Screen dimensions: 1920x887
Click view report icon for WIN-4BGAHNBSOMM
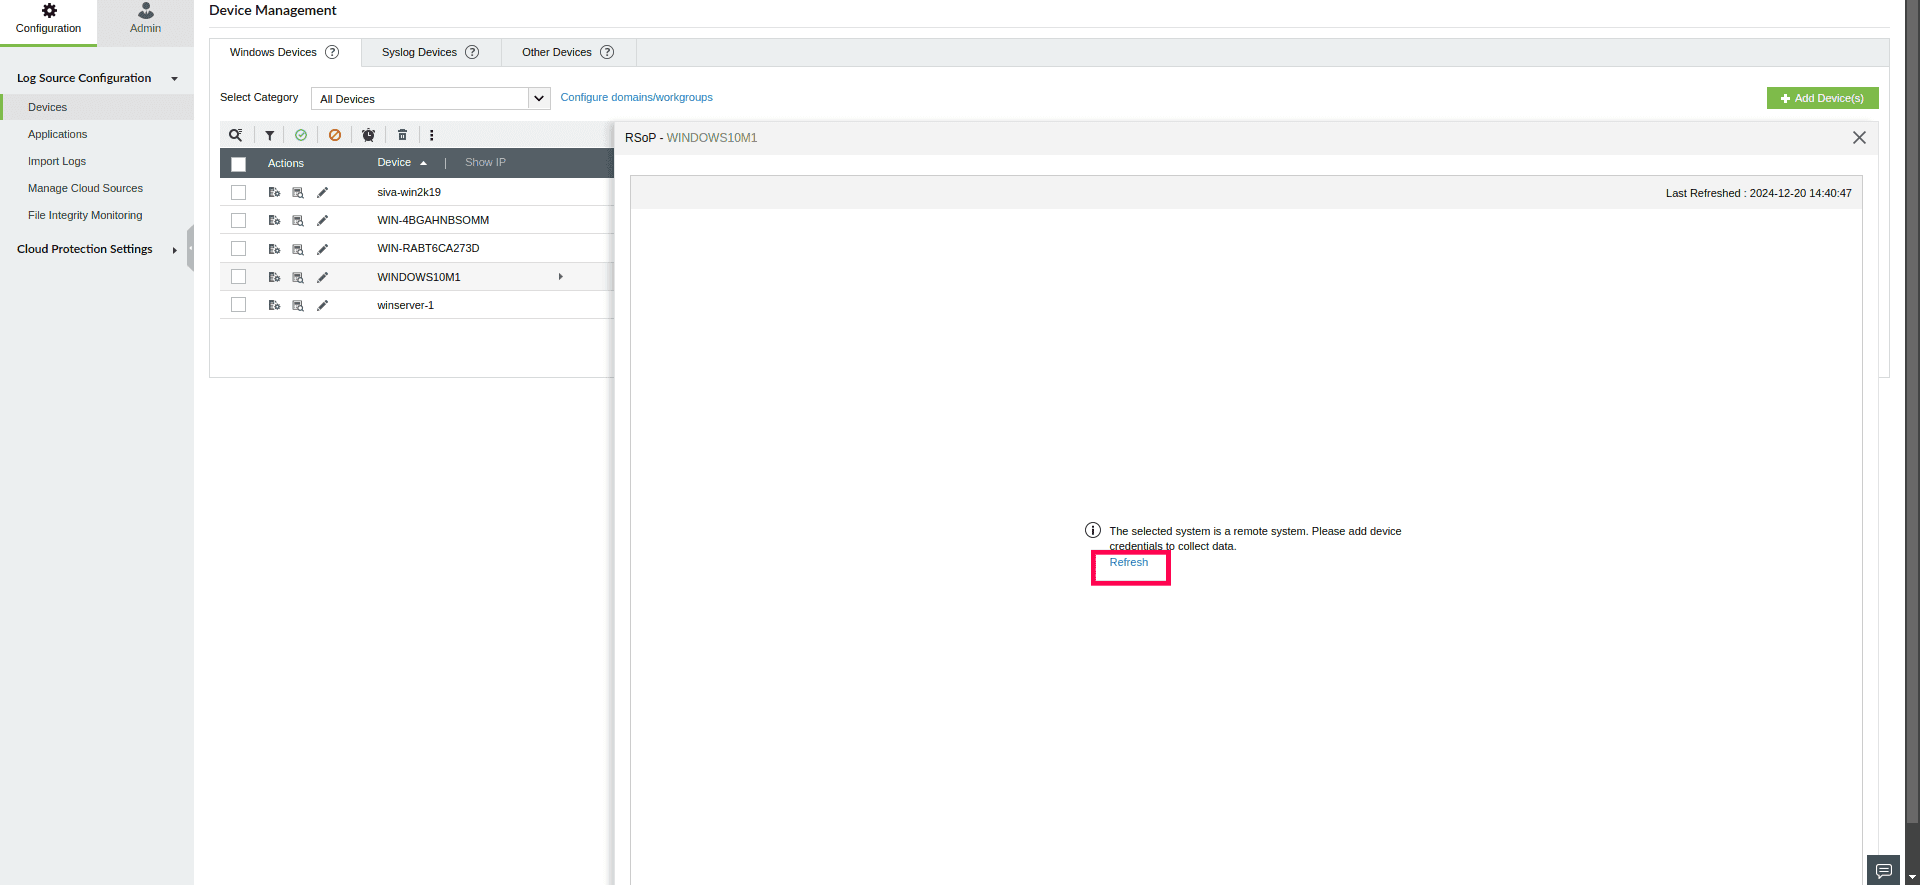(x=298, y=220)
